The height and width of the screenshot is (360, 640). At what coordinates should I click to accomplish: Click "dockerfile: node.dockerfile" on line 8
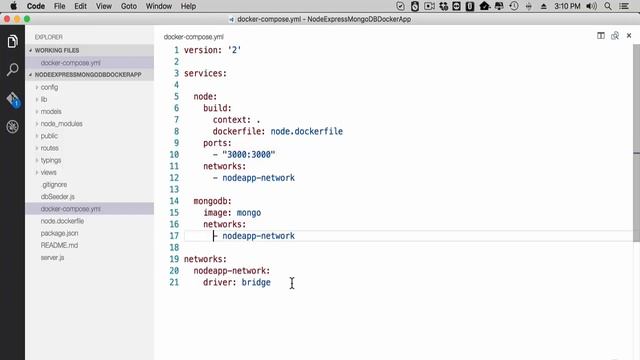point(278,131)
